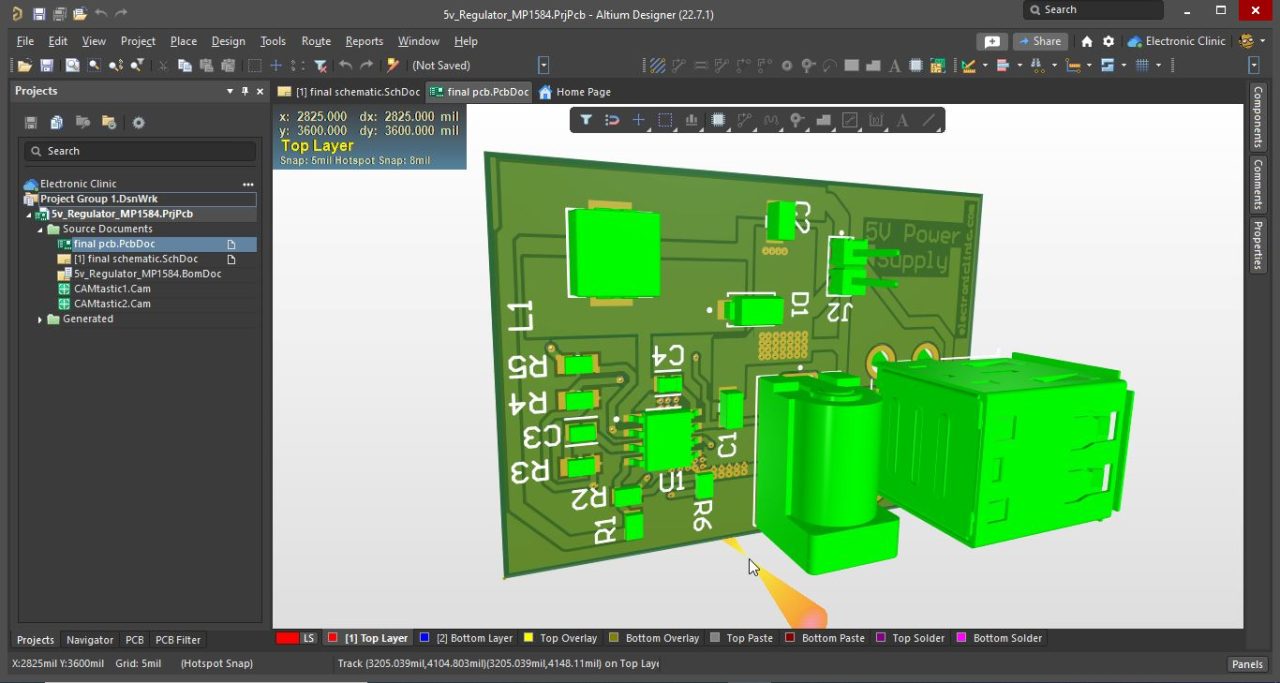Click the Cut scissors icon in toolbar
This screenshot has height=683, width=1280.
(163, 65)
